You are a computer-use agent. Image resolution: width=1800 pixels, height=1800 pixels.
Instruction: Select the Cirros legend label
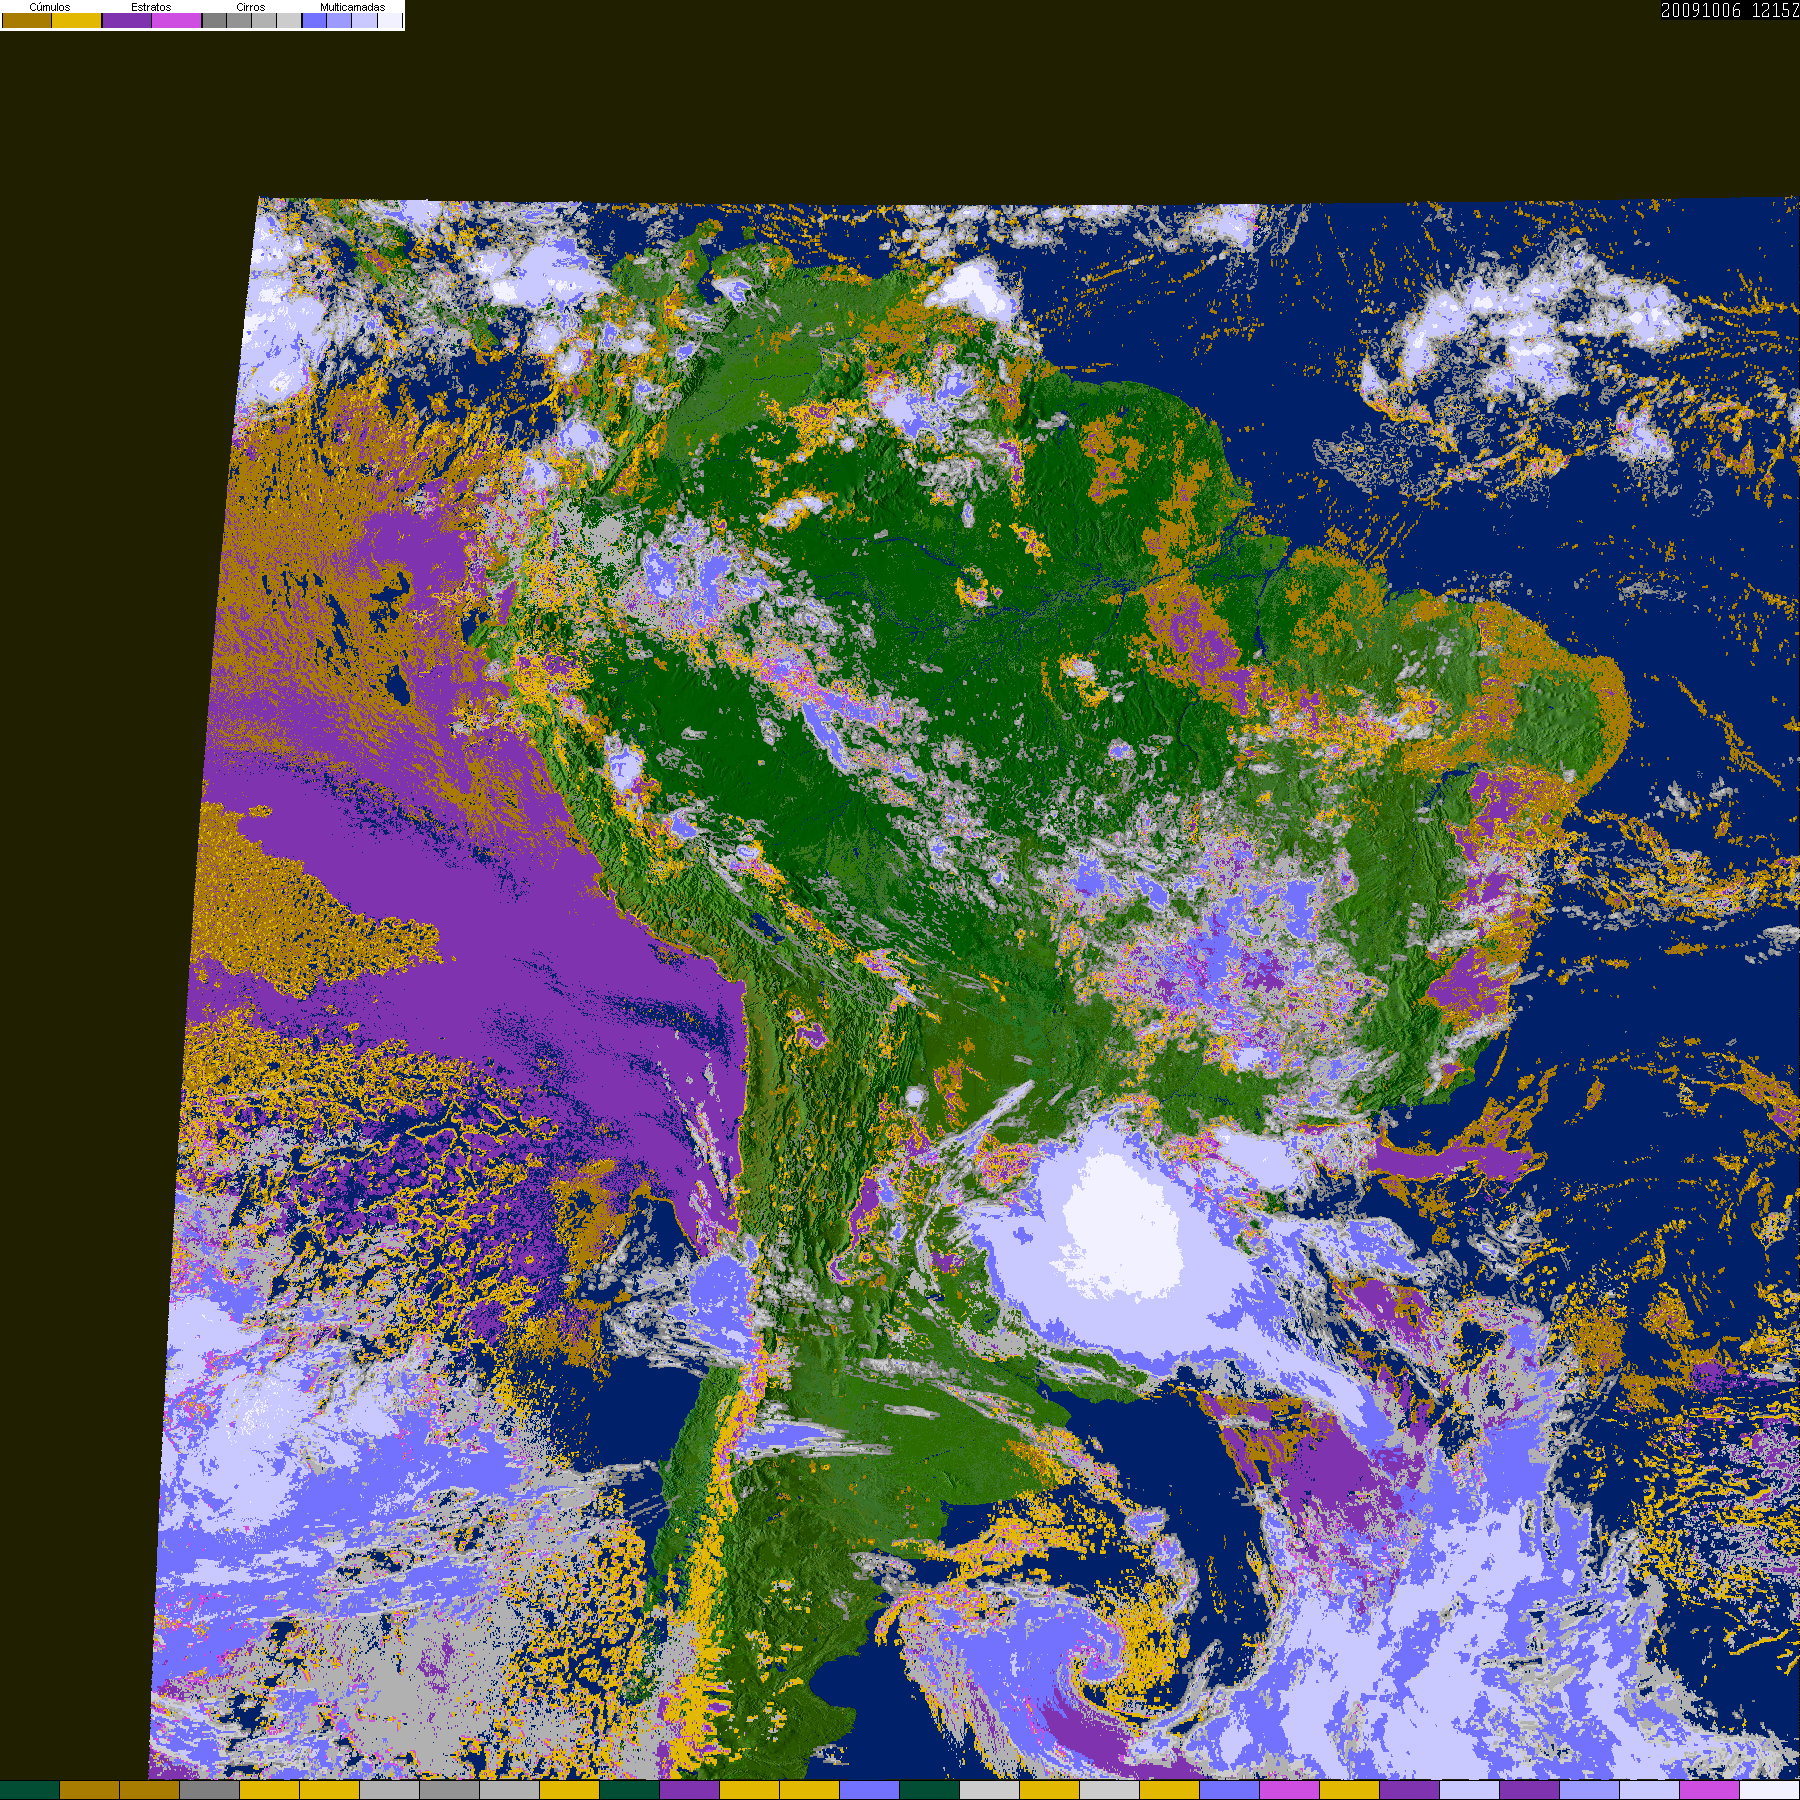250,7
